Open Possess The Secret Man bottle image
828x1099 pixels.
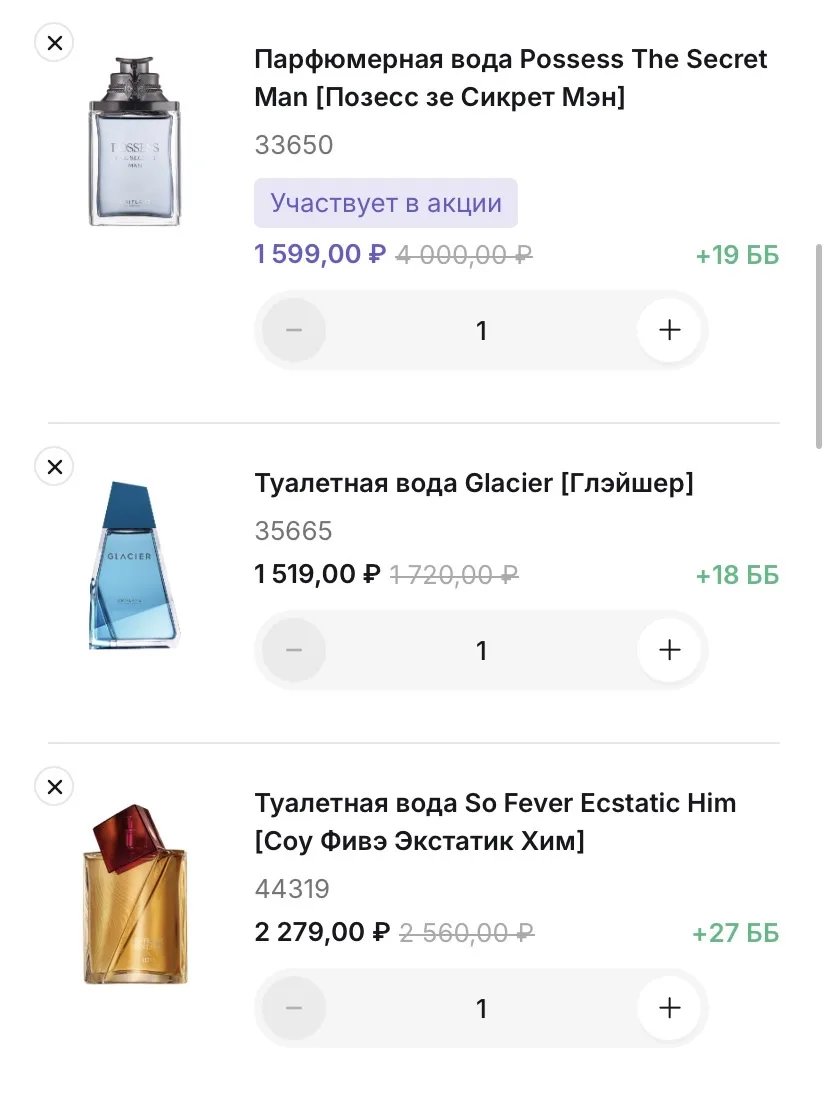[x=134, y=142]
